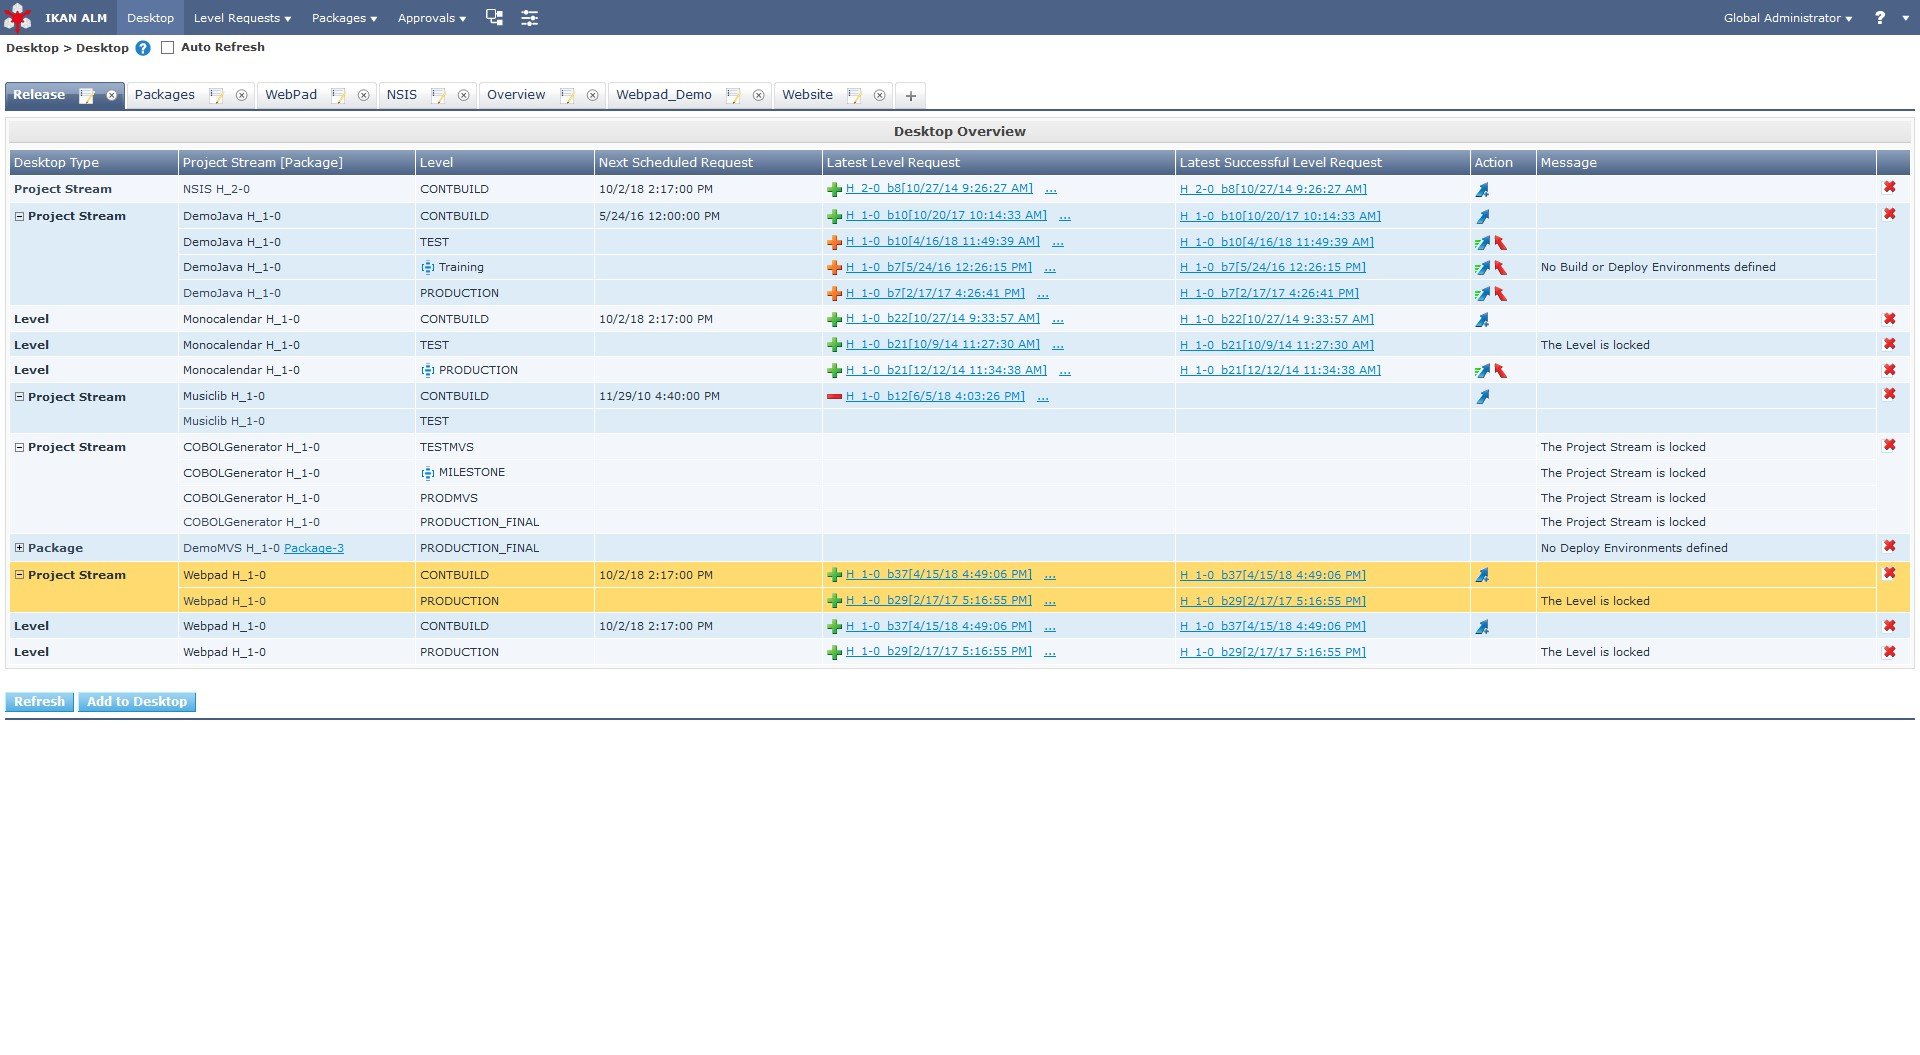Open Monocalendar CONTBUILD latest request H_1-0_b22 link
The image size is (1920, 1055).
[943, 319]
